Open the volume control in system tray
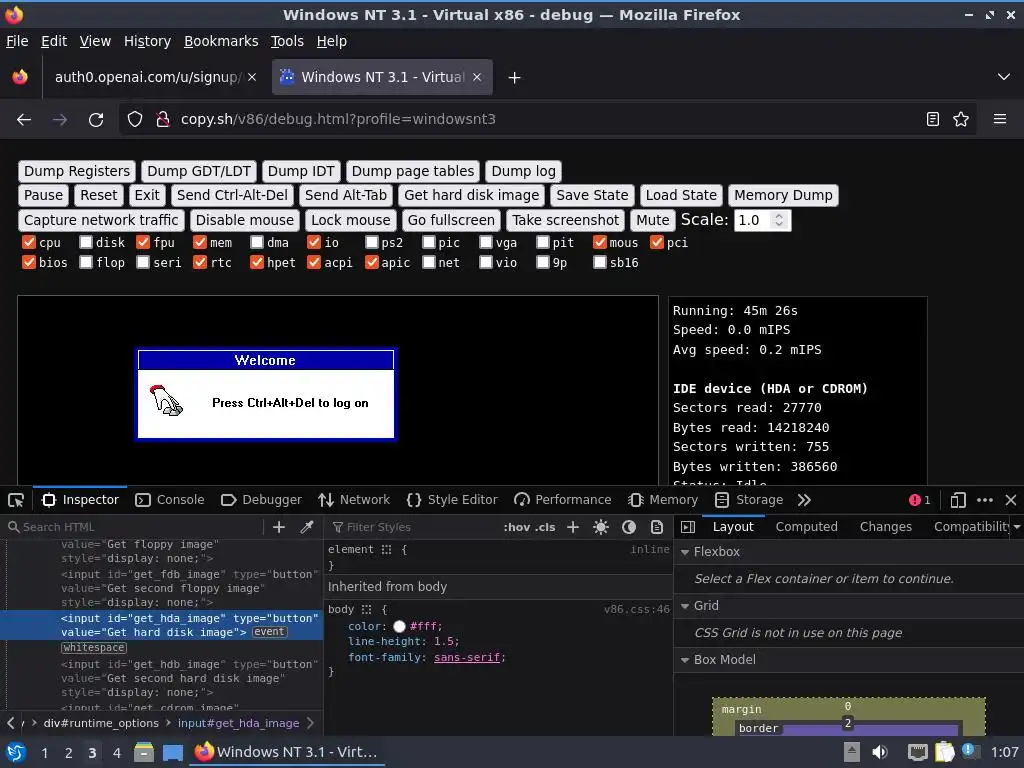The width and height of the screenshot is (1024, 768). click(x=880, y=752)
